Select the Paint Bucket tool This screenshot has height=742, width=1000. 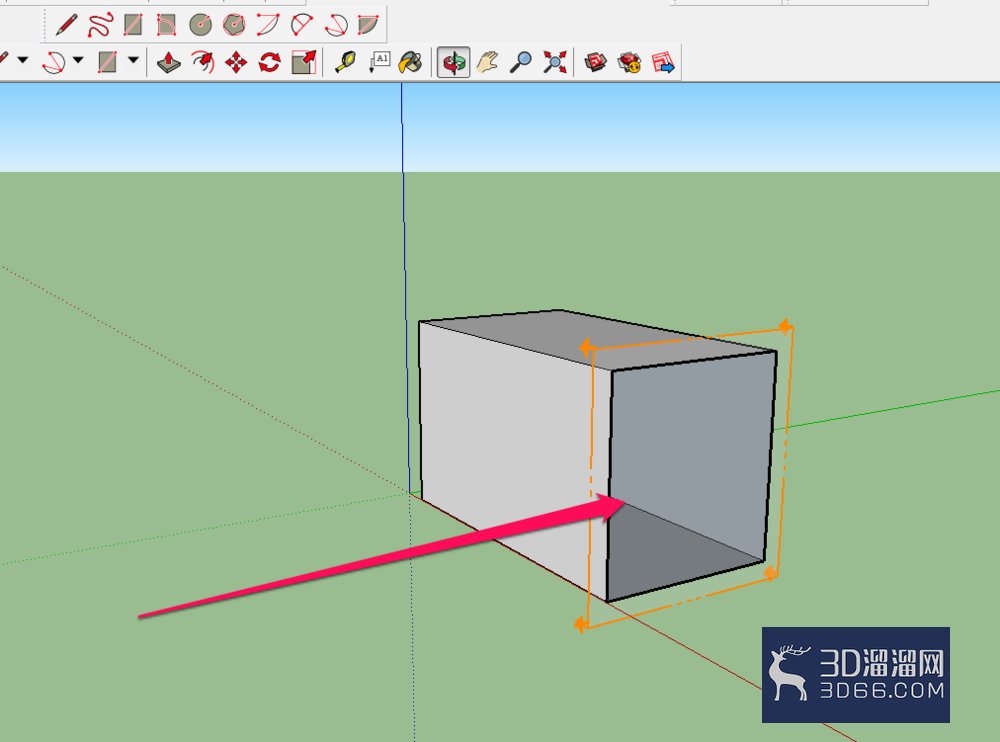[x=411, y=62]
